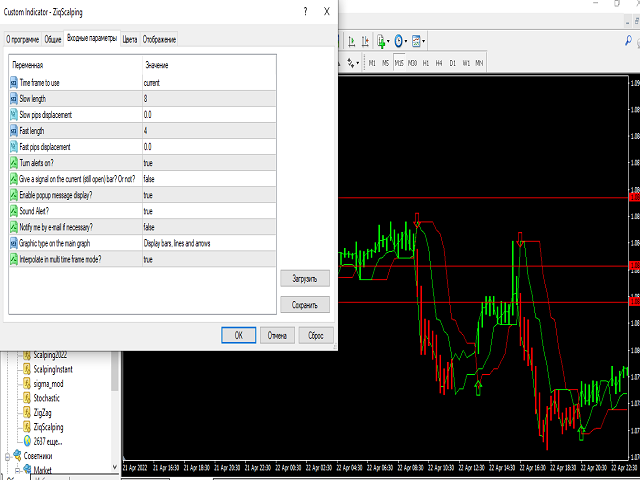Viewport: 640px width, 480px height.
Task: Click the drawing arrows tool icon
Action: [x=351, y=63]
